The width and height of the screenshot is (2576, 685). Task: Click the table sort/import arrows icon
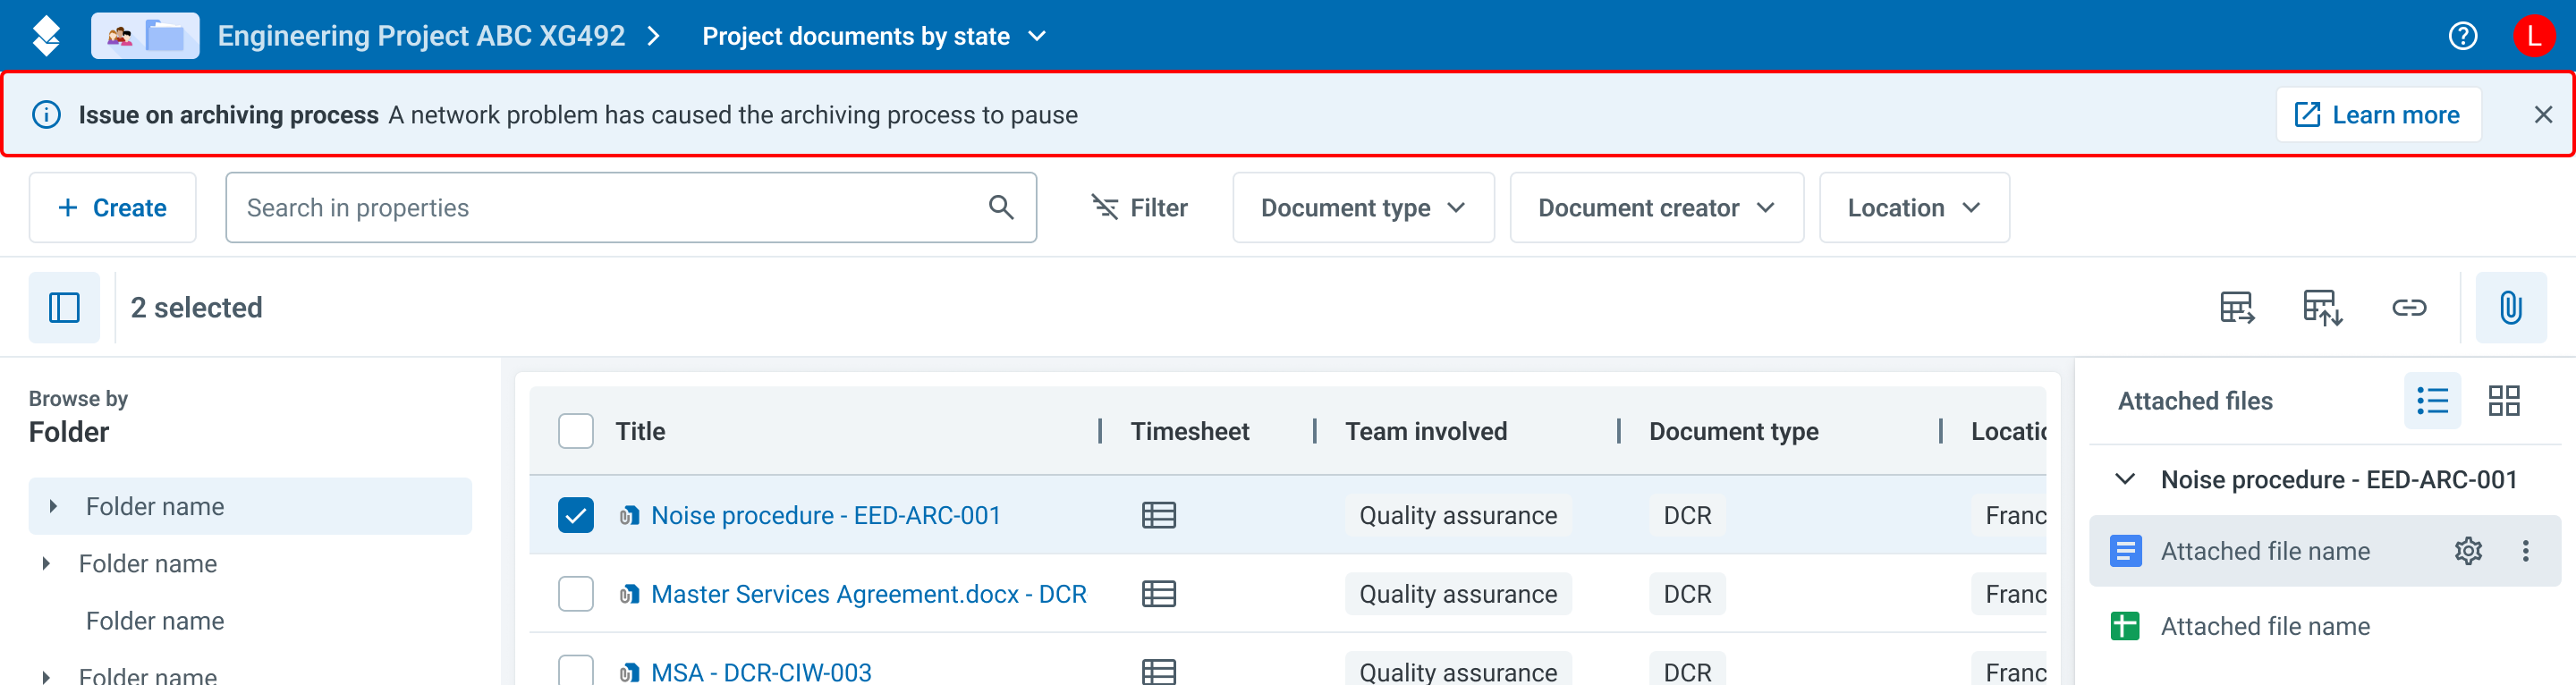click(2323, 308)
